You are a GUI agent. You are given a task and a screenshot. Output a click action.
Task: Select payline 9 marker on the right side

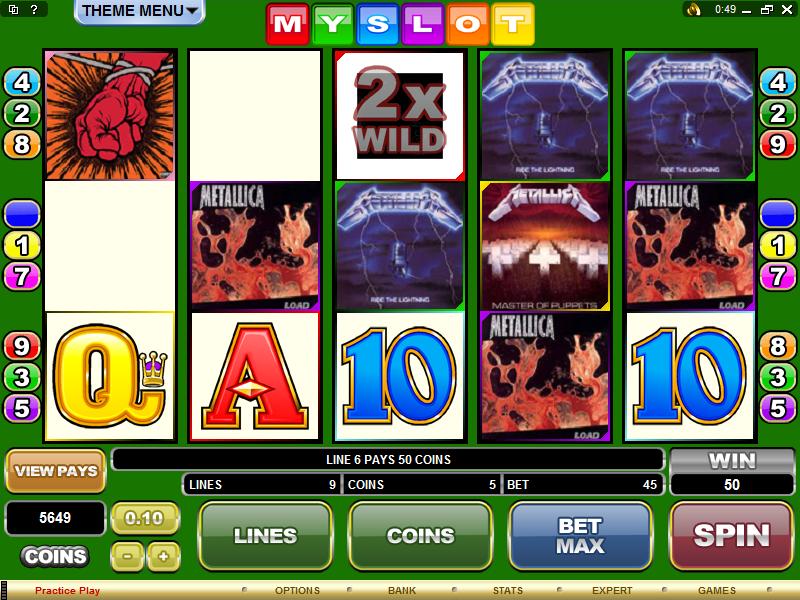(778, 144)
